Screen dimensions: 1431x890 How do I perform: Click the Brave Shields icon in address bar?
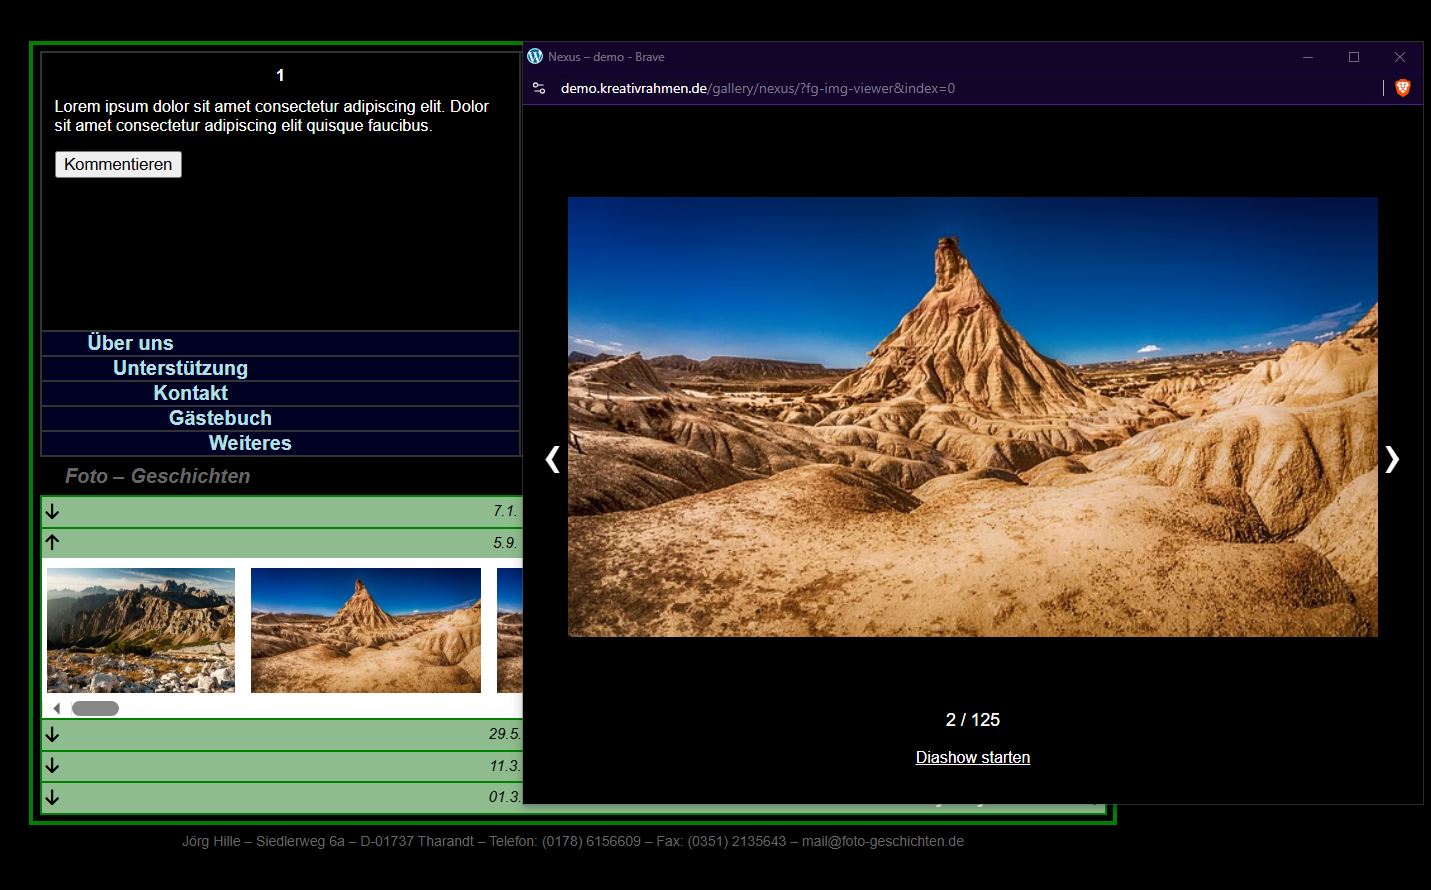point(1401,88)
